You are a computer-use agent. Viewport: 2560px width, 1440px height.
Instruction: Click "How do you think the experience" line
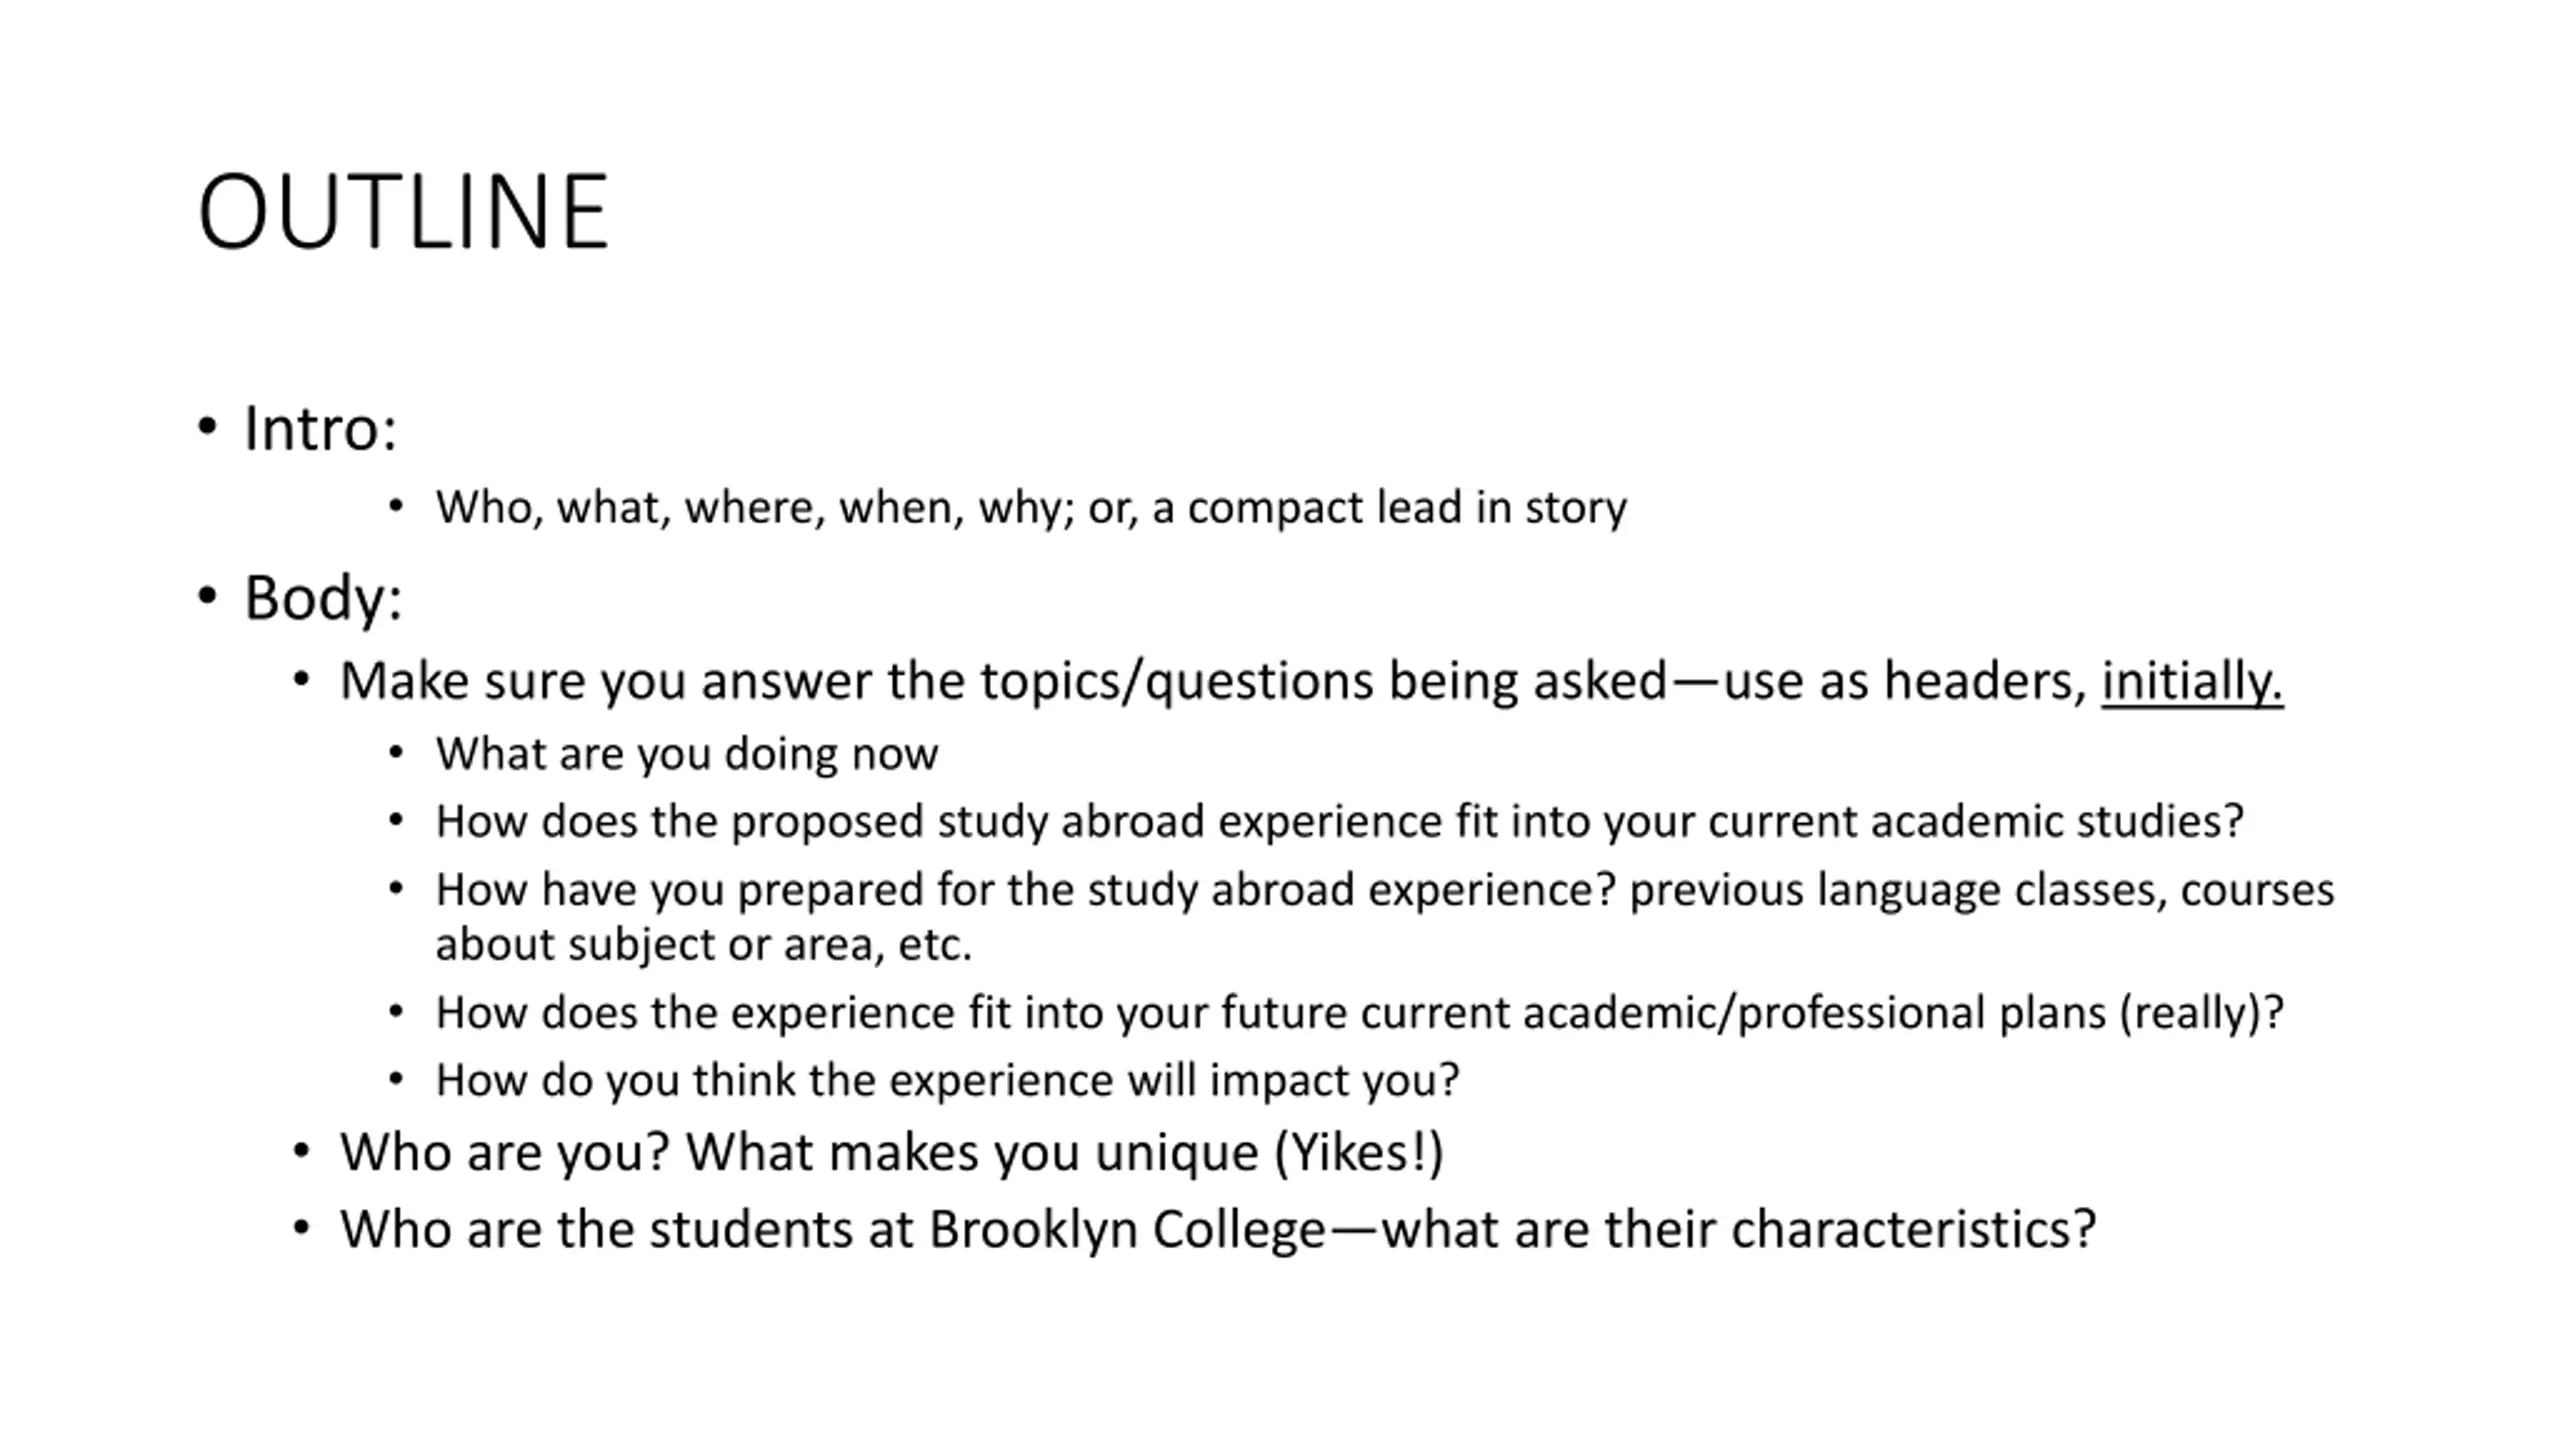click(x=946, y=1080)
